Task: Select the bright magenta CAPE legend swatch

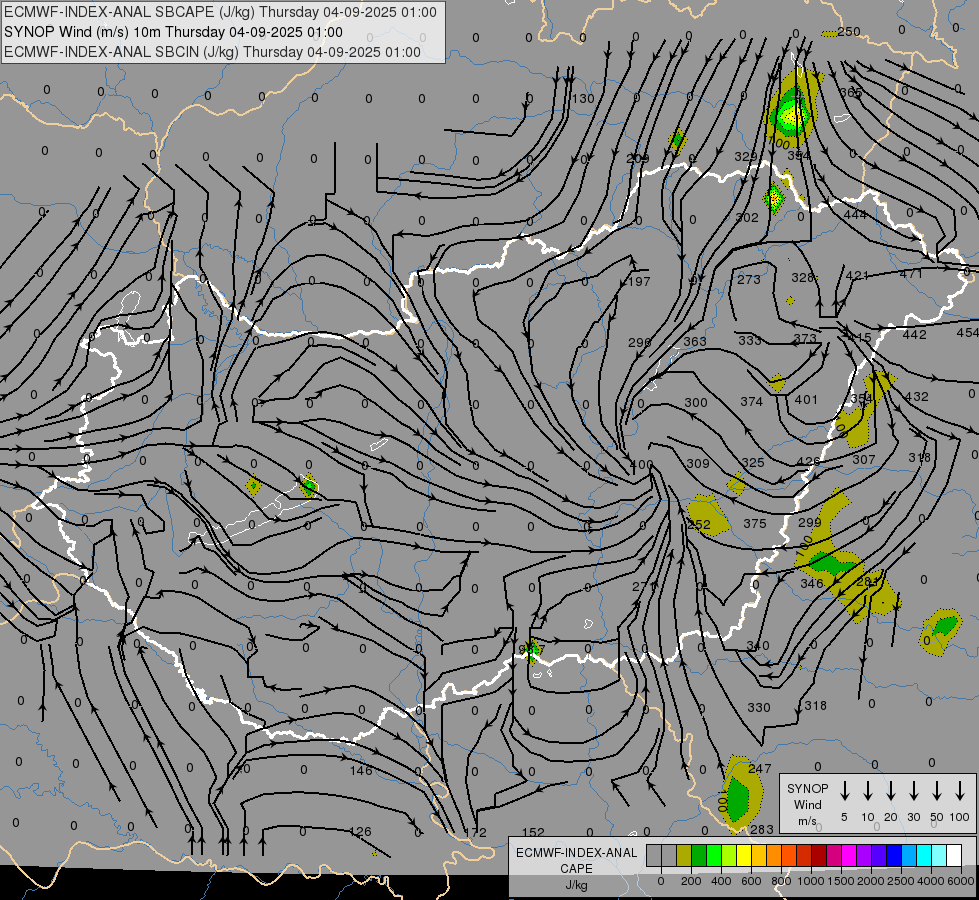Action: pos(849,856)
